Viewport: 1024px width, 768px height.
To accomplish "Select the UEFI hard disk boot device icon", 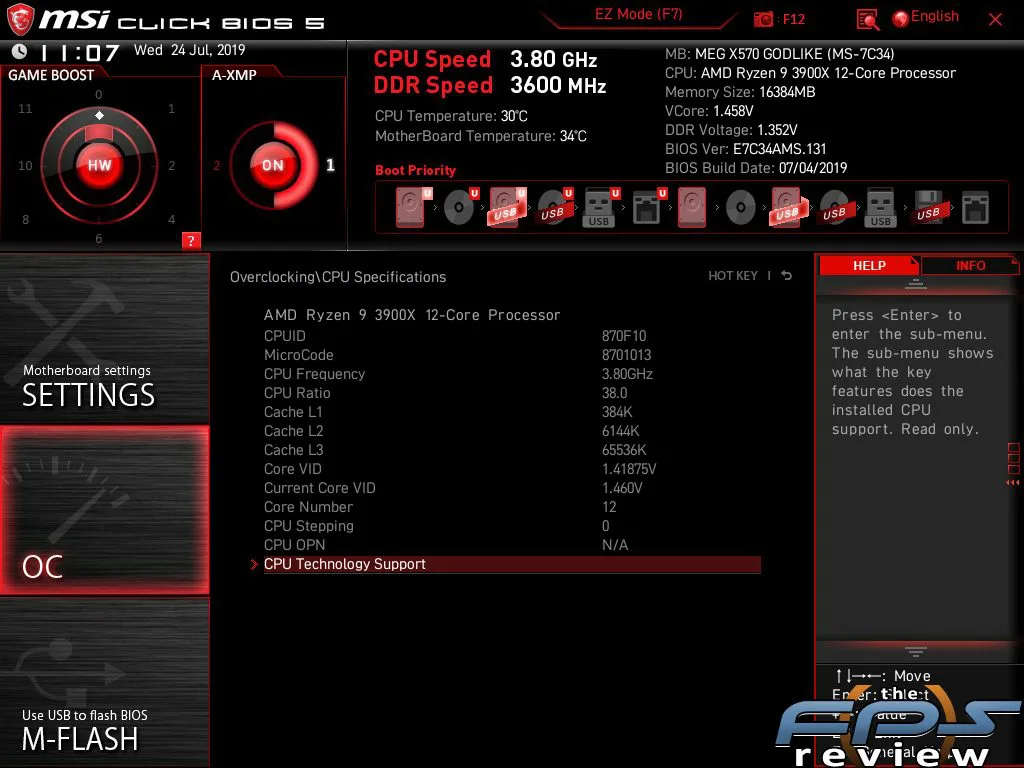I will 412,207.
